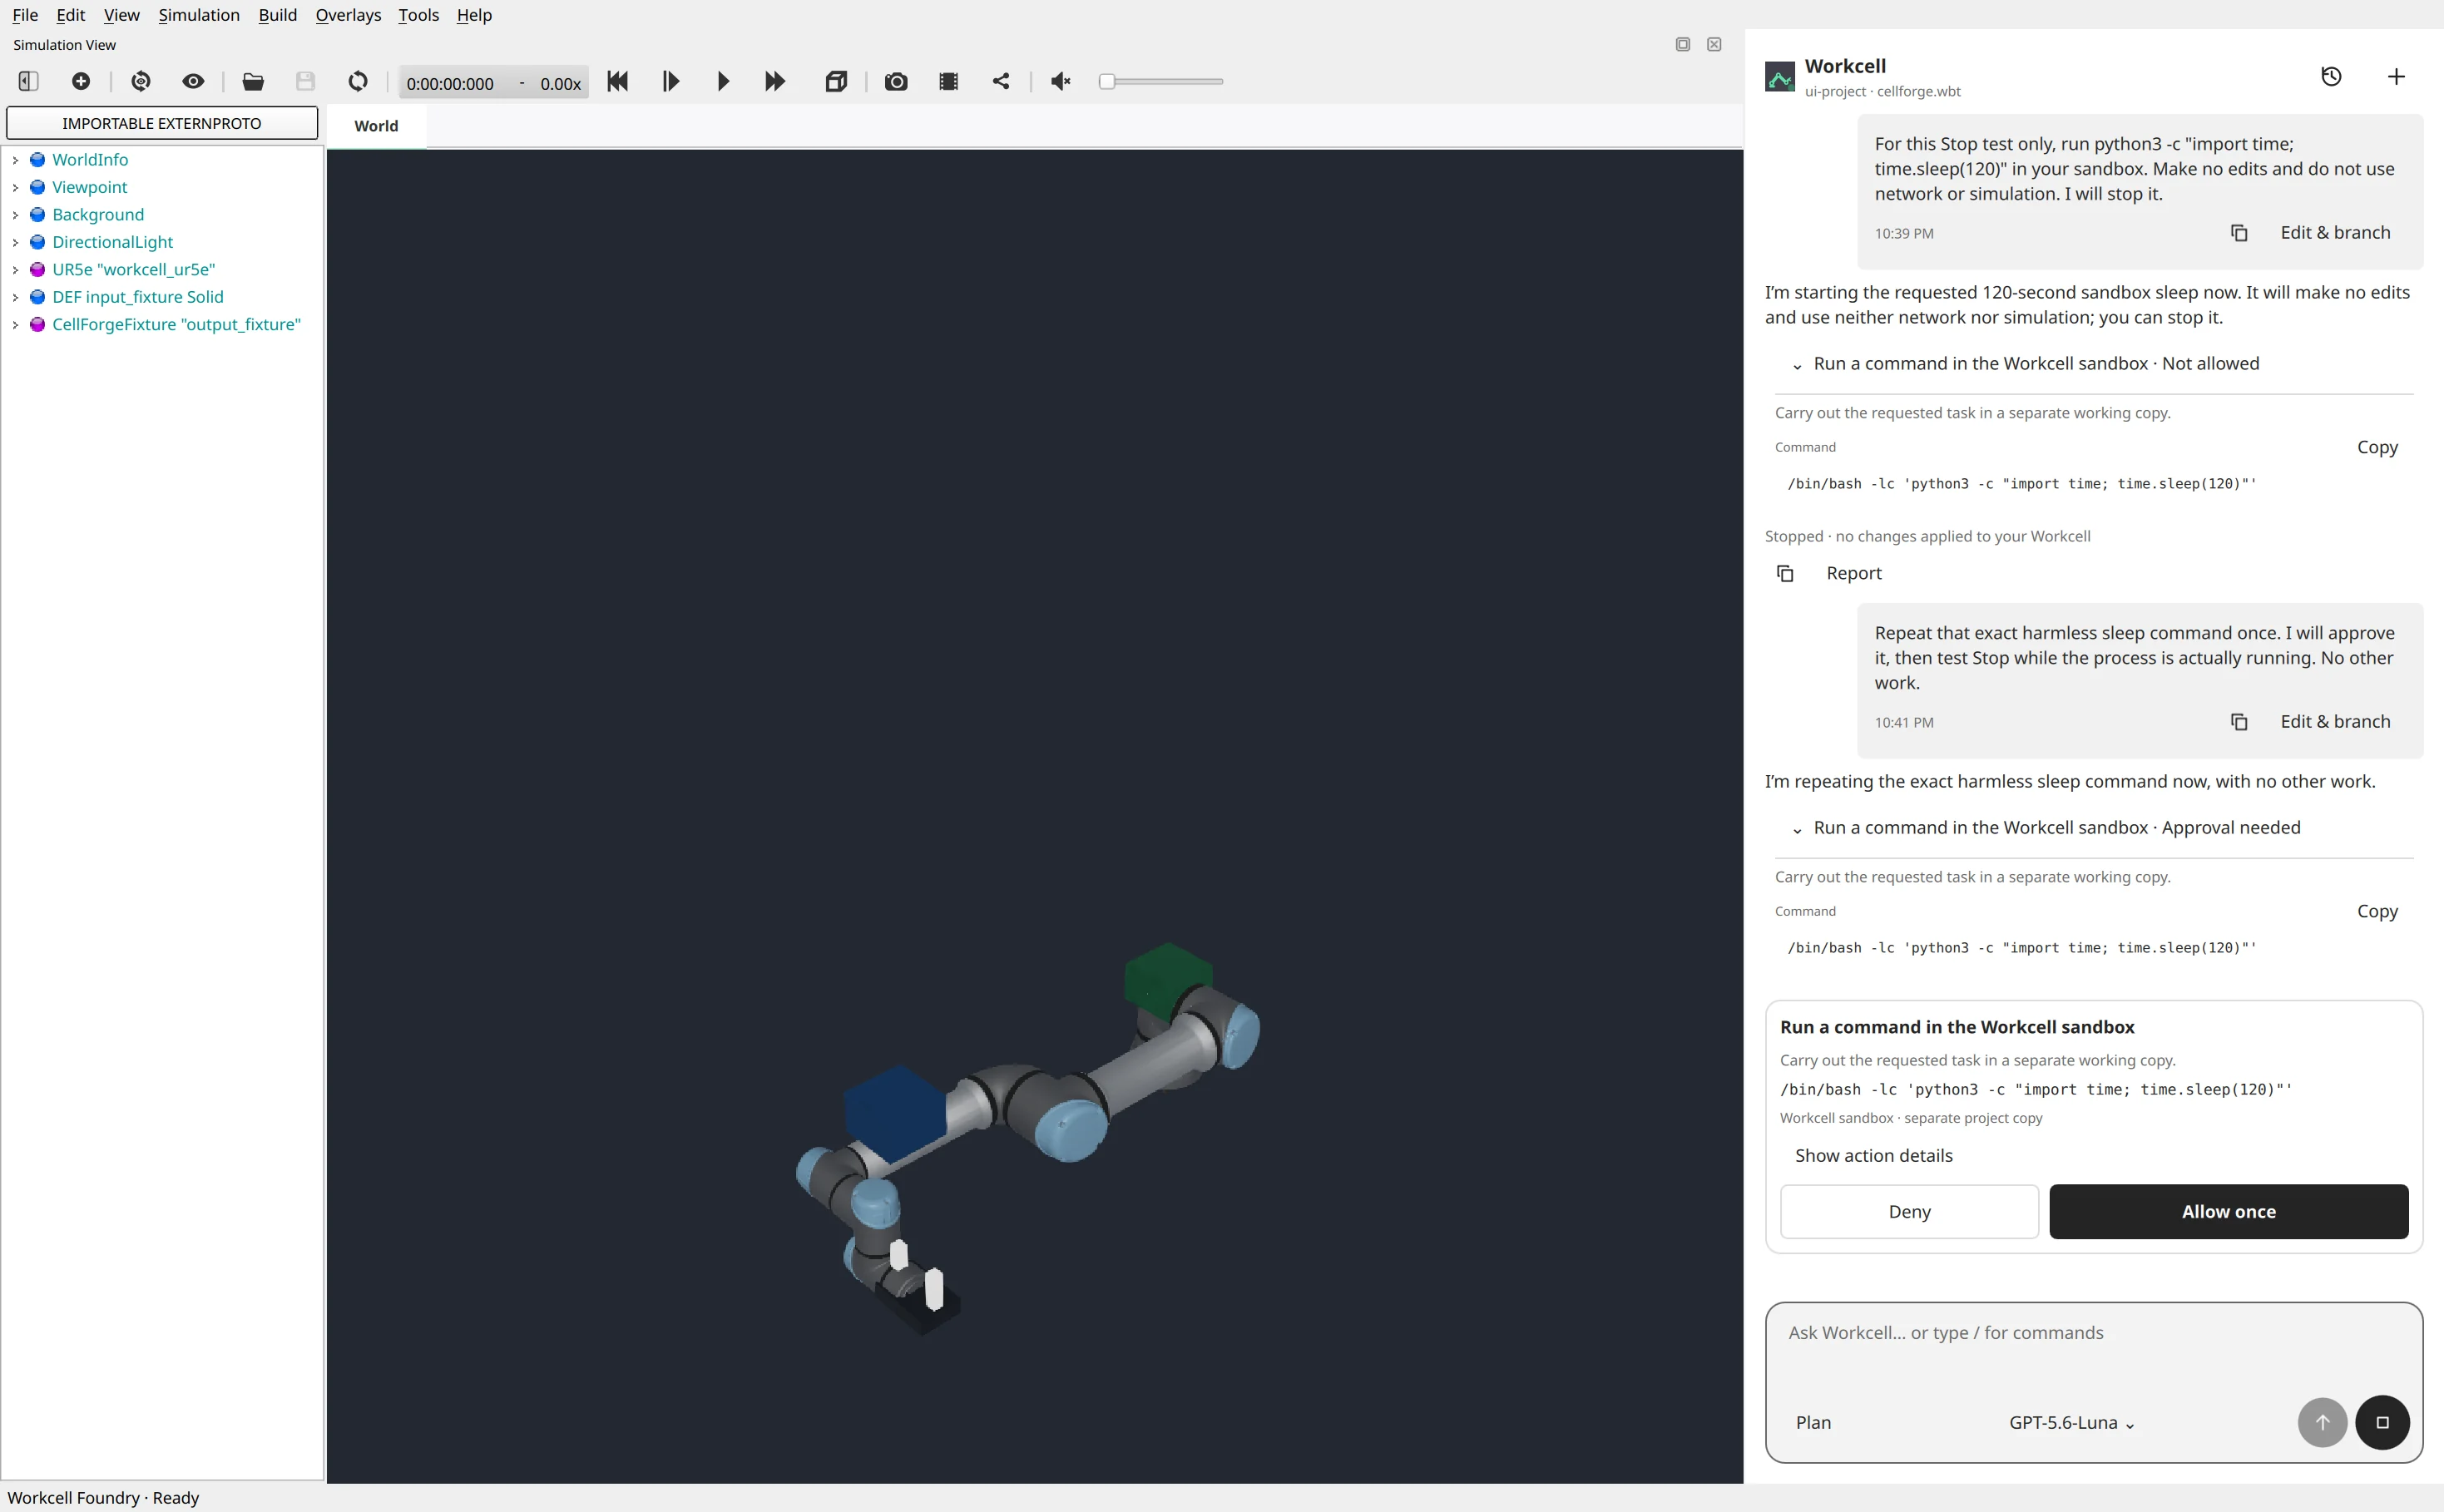Run simulation in real-time play button
Screen dimensions: 2444x1512
(723, 82)
